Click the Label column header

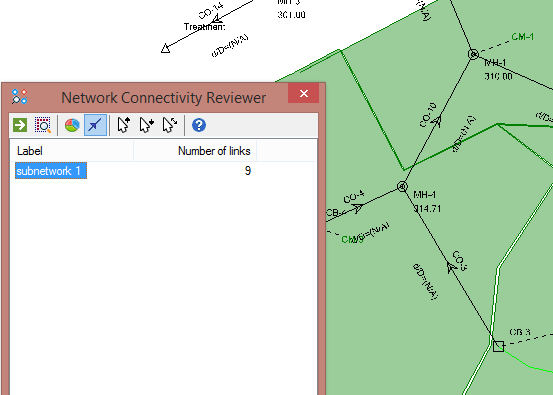(72, 151)
